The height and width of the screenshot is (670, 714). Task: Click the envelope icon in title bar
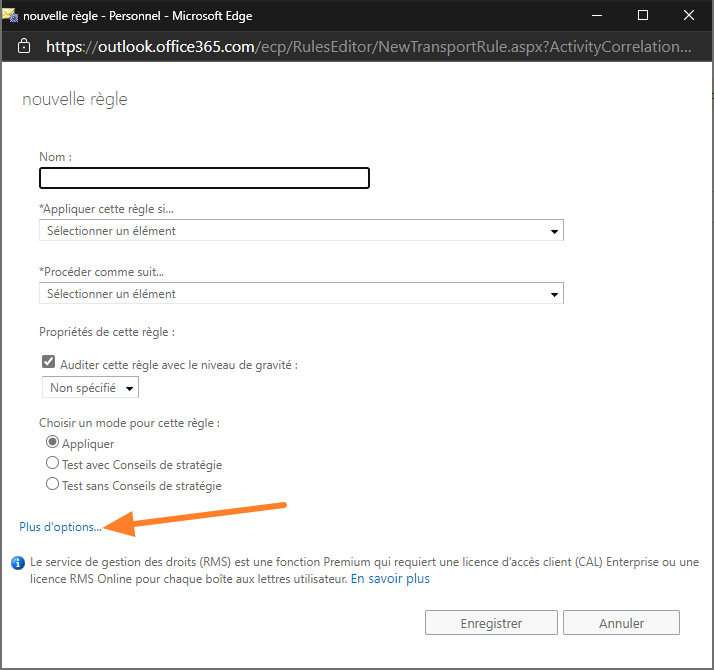coord(10,16)
